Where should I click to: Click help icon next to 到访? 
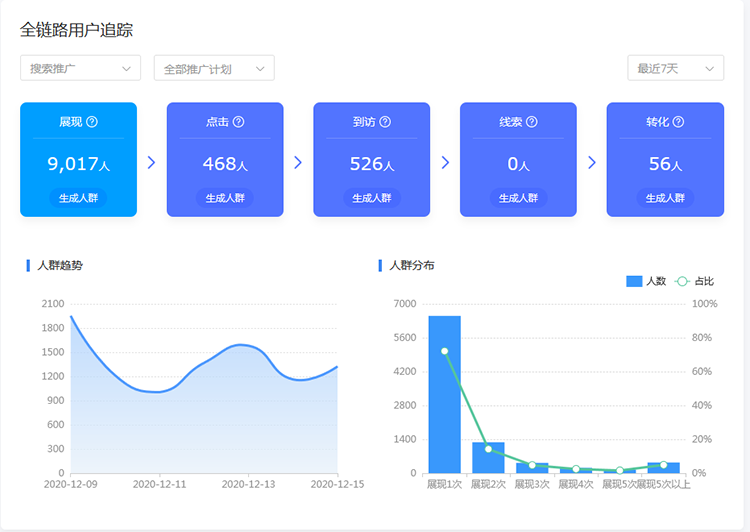point(385,122)
